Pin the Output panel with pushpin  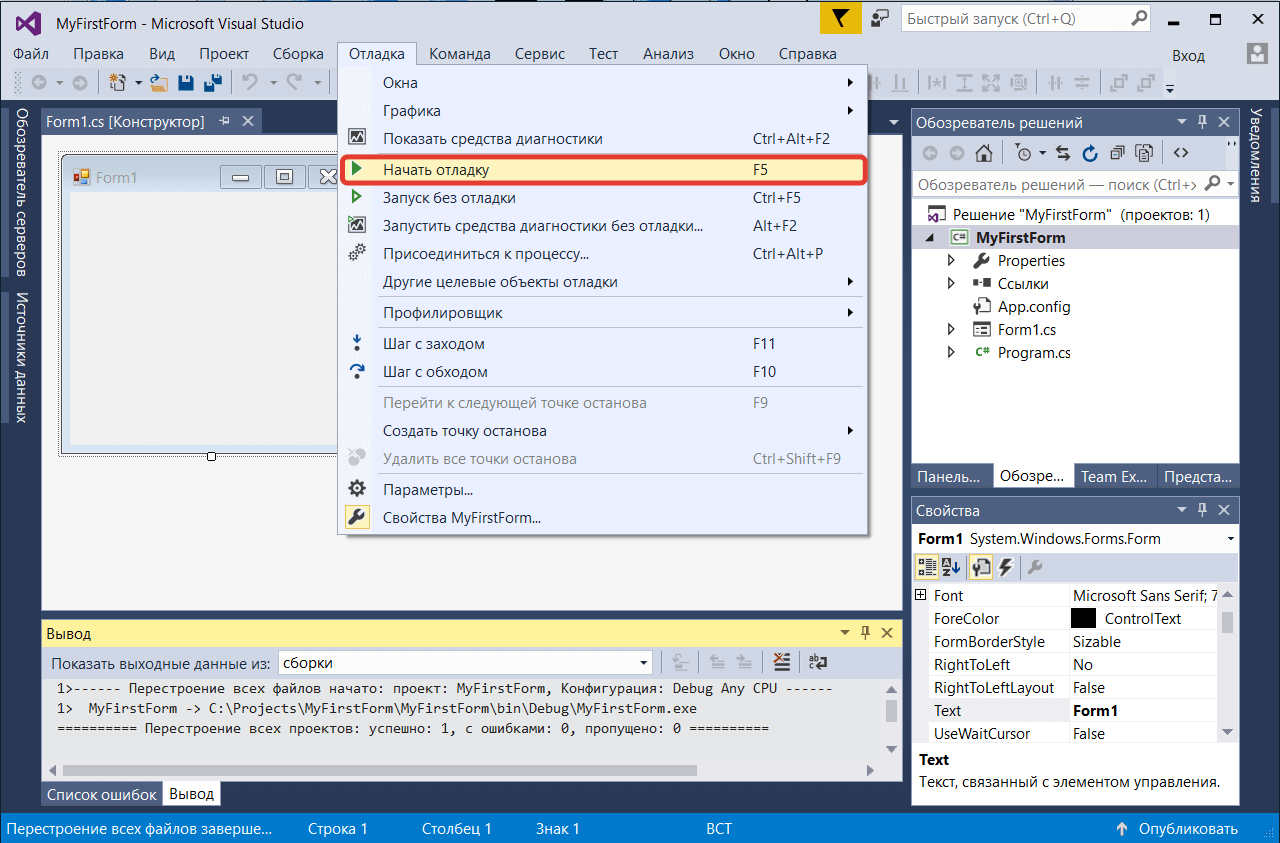tap(866, 633)
